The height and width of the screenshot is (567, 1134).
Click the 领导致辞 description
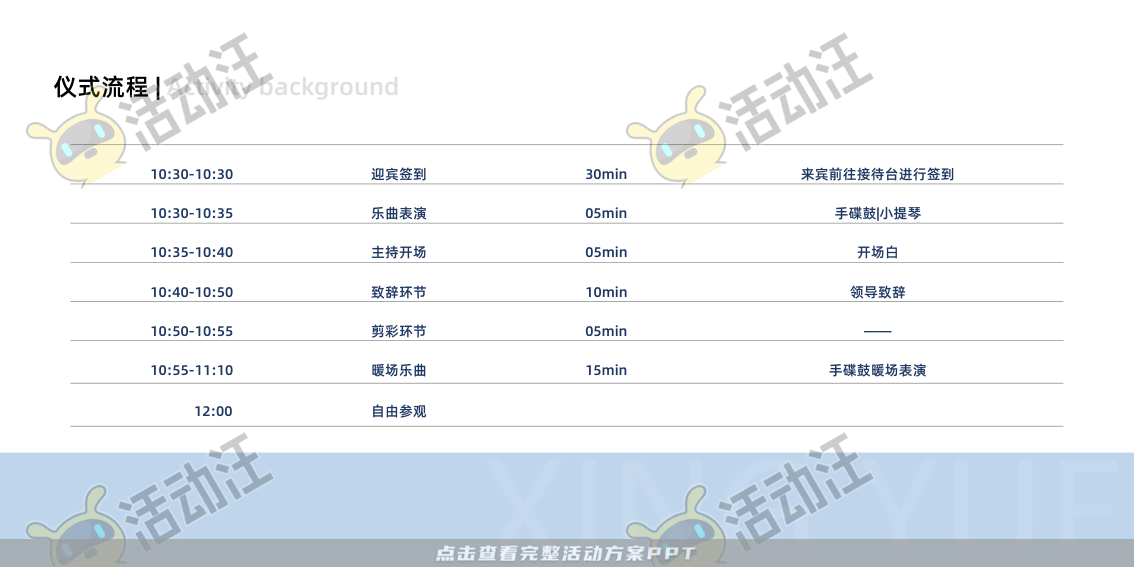[877, 292]
